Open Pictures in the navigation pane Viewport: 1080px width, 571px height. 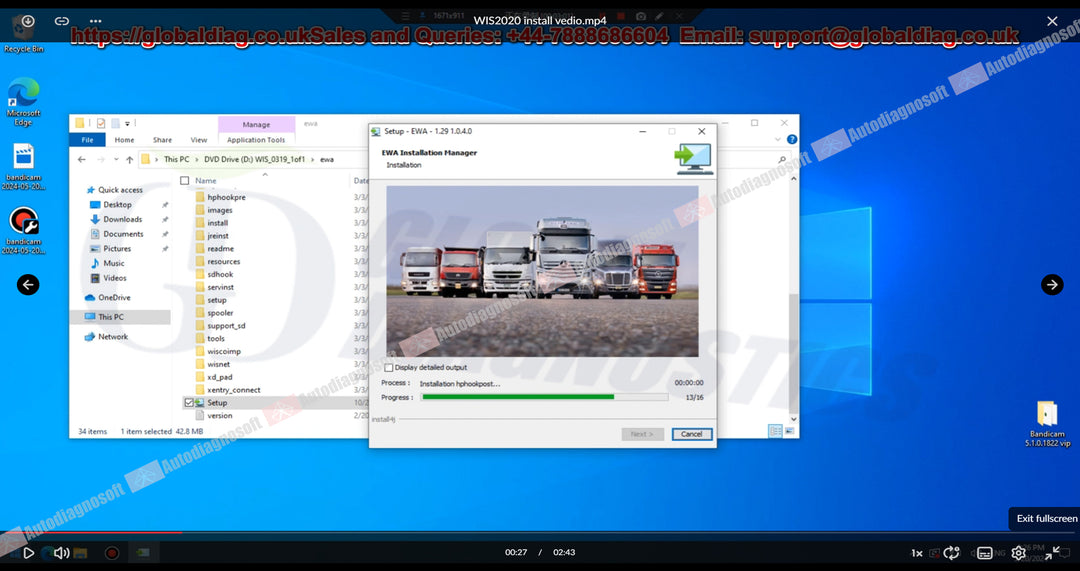(117, 249)
